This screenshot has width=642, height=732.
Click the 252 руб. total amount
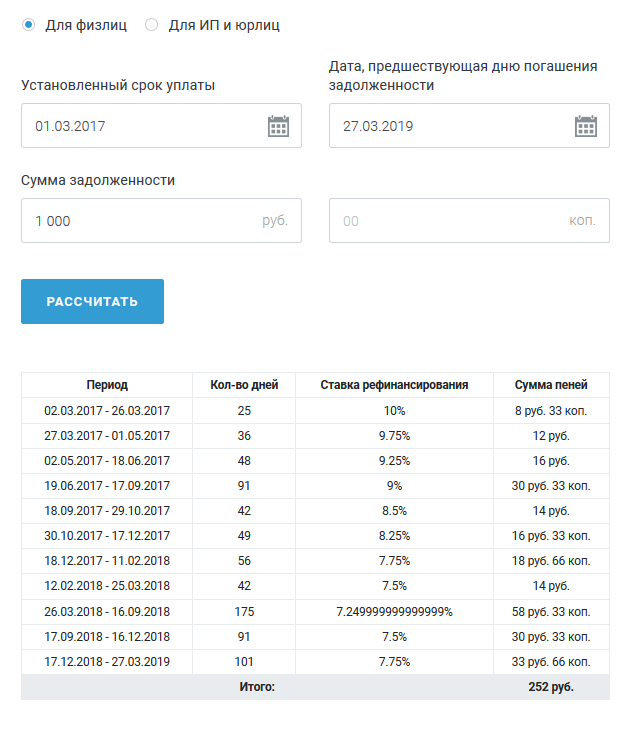551,687
